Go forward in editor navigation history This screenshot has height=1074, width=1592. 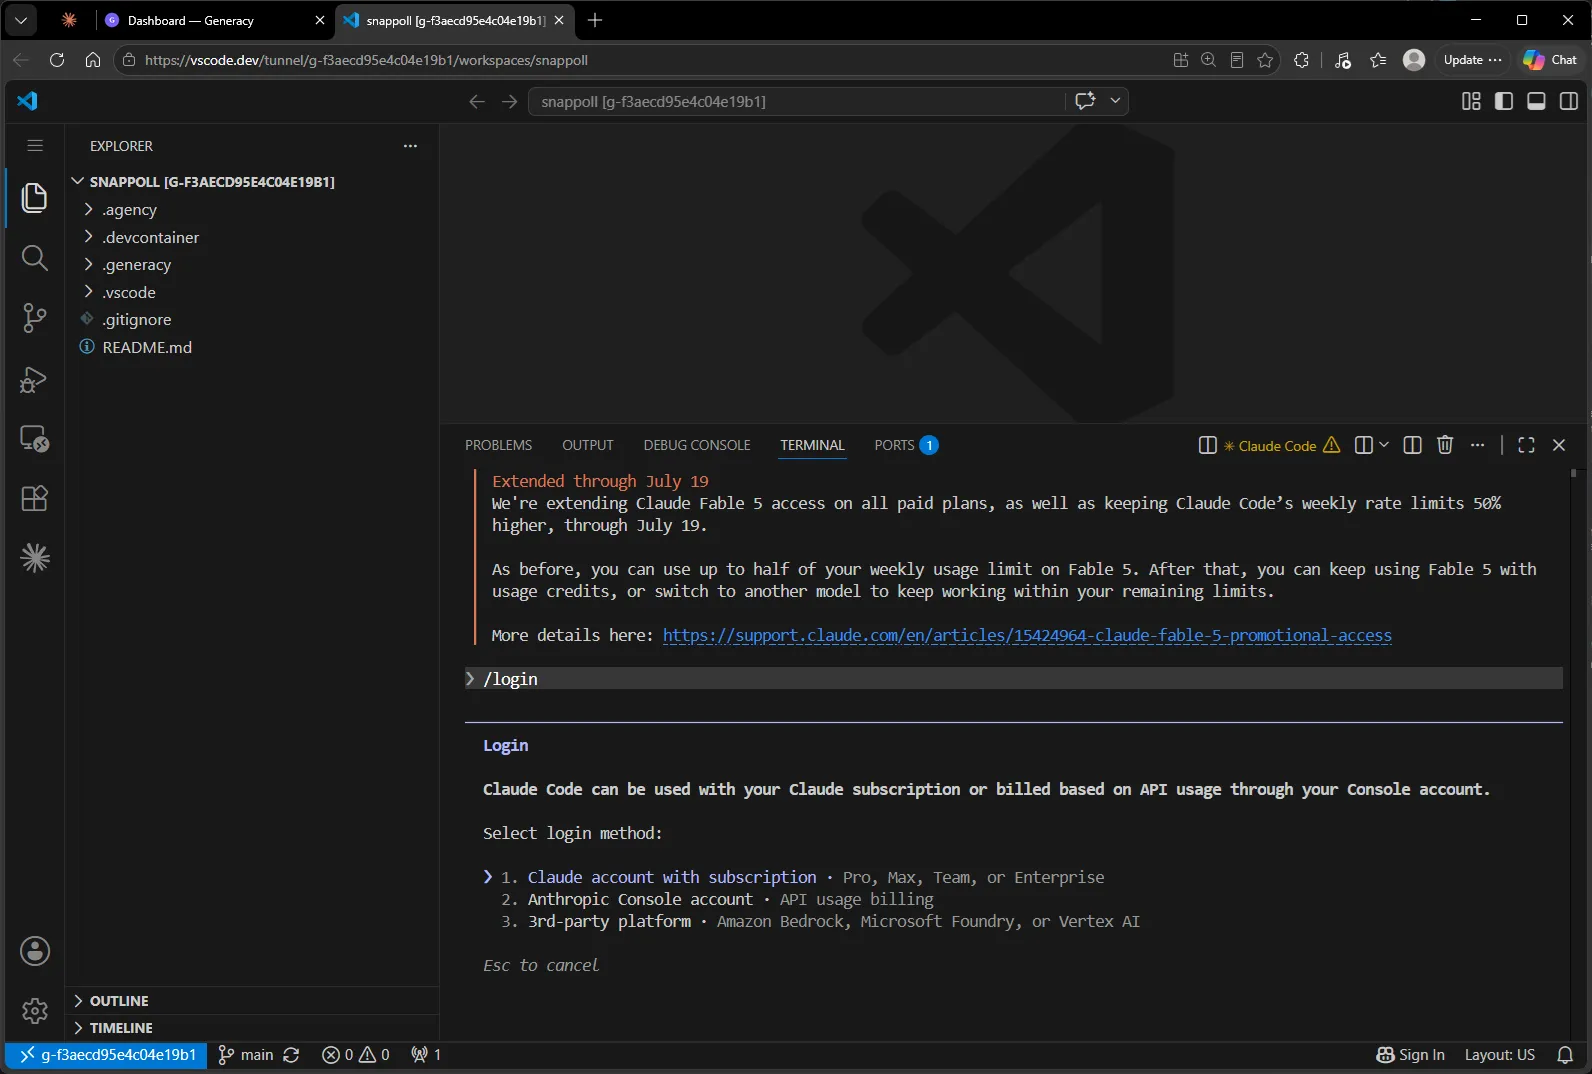point(509,101)
